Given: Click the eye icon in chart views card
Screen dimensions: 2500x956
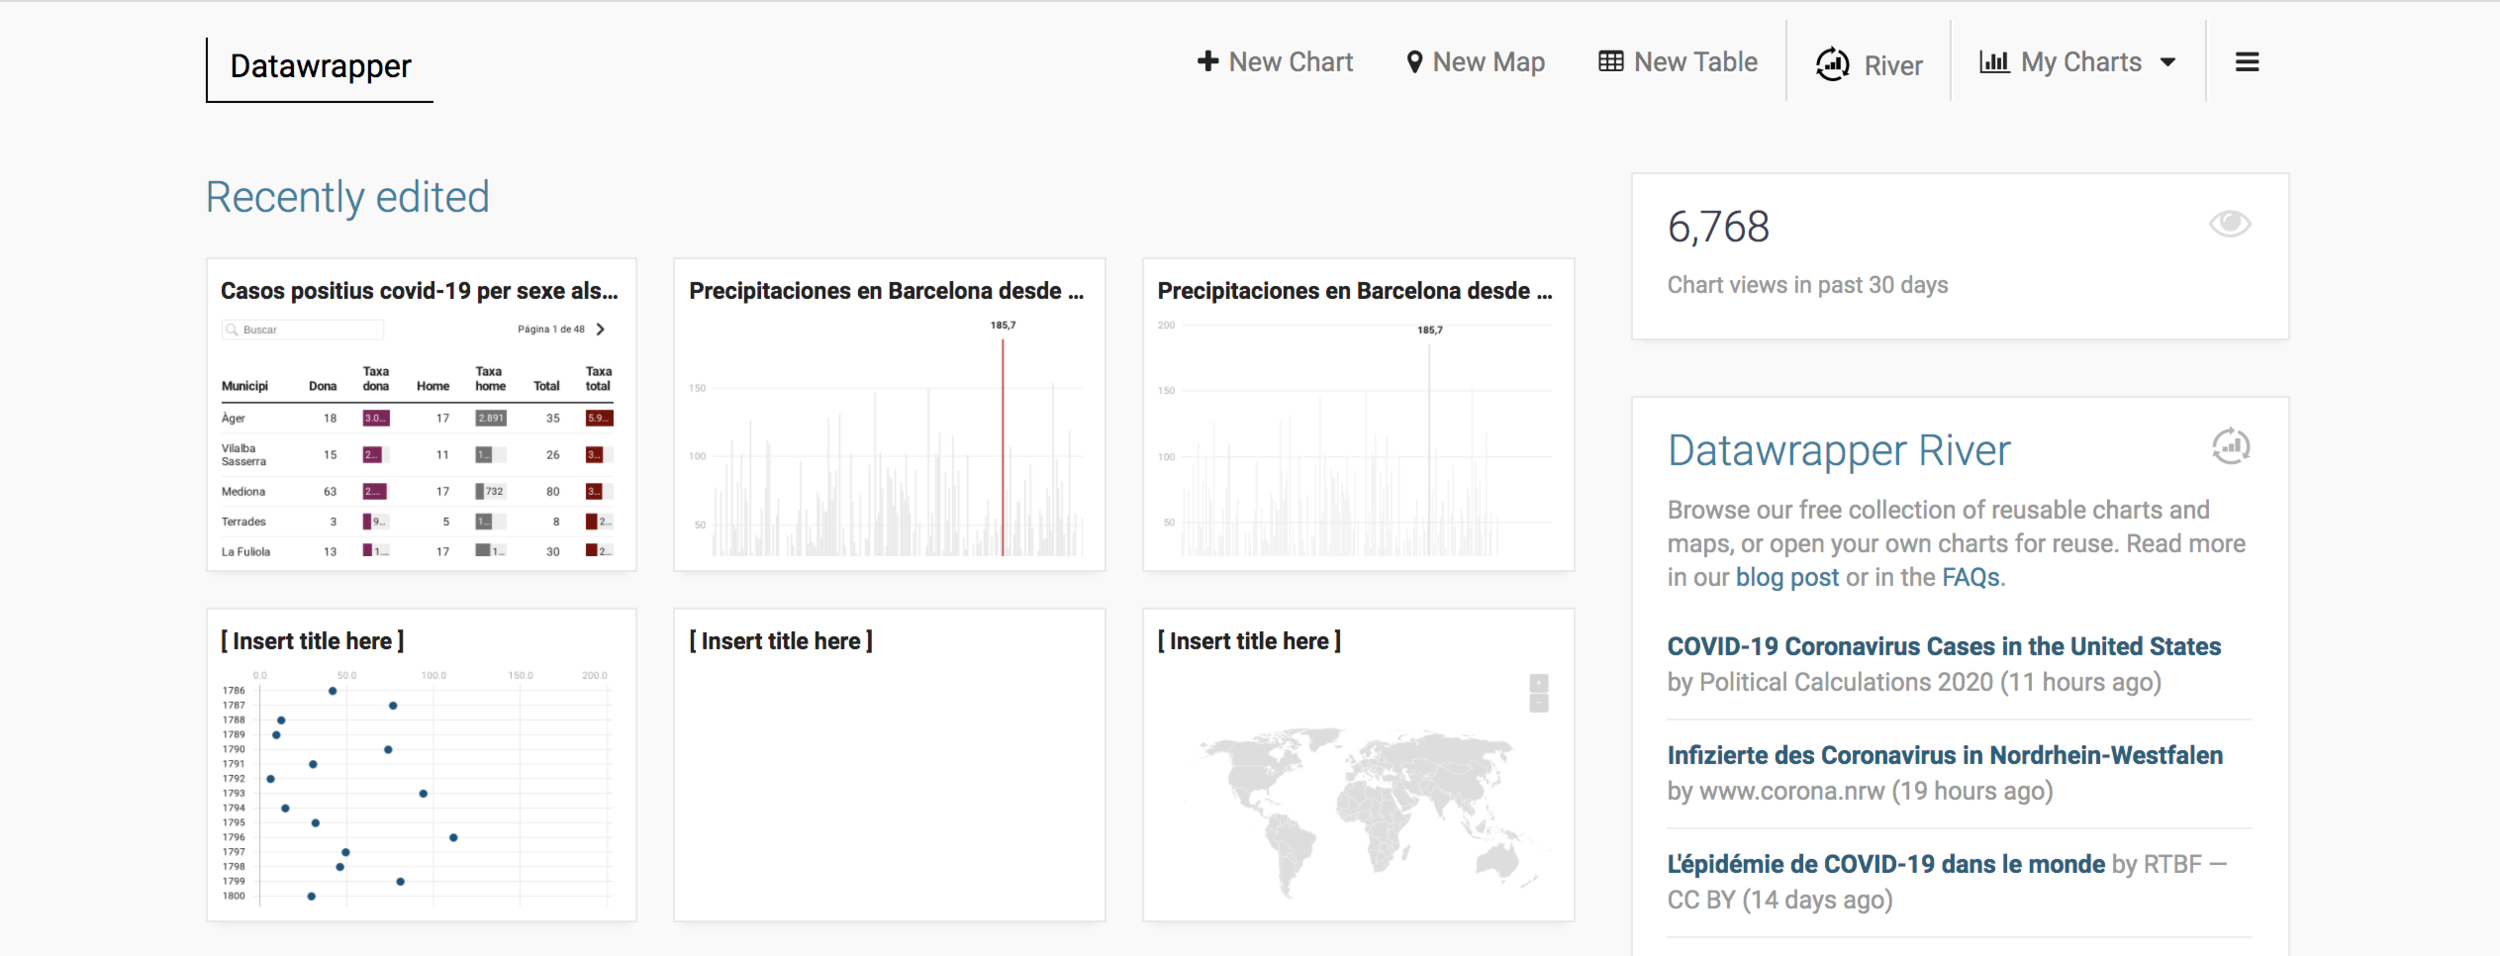Looking at the screenshot, I should (2230, 223).
